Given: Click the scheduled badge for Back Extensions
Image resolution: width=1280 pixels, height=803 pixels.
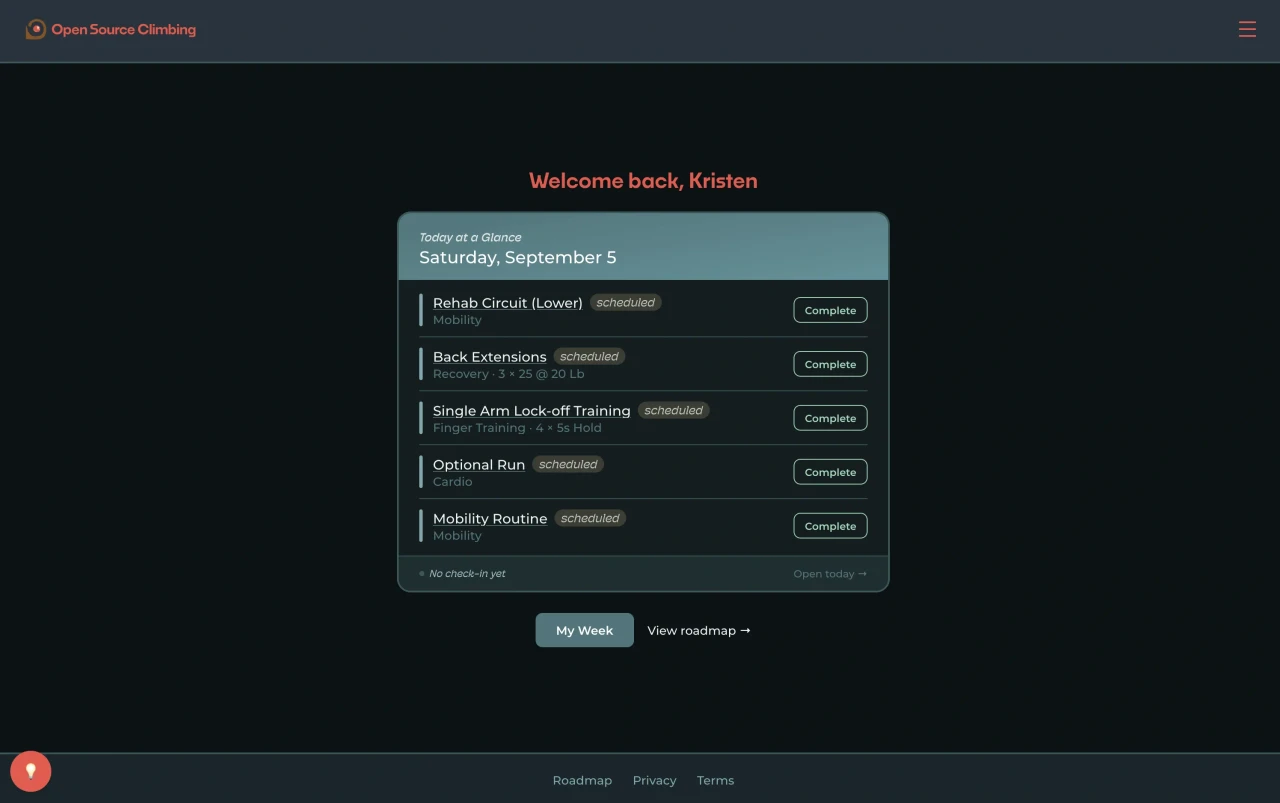Looking at the screenshot, I should coord(589,357).
